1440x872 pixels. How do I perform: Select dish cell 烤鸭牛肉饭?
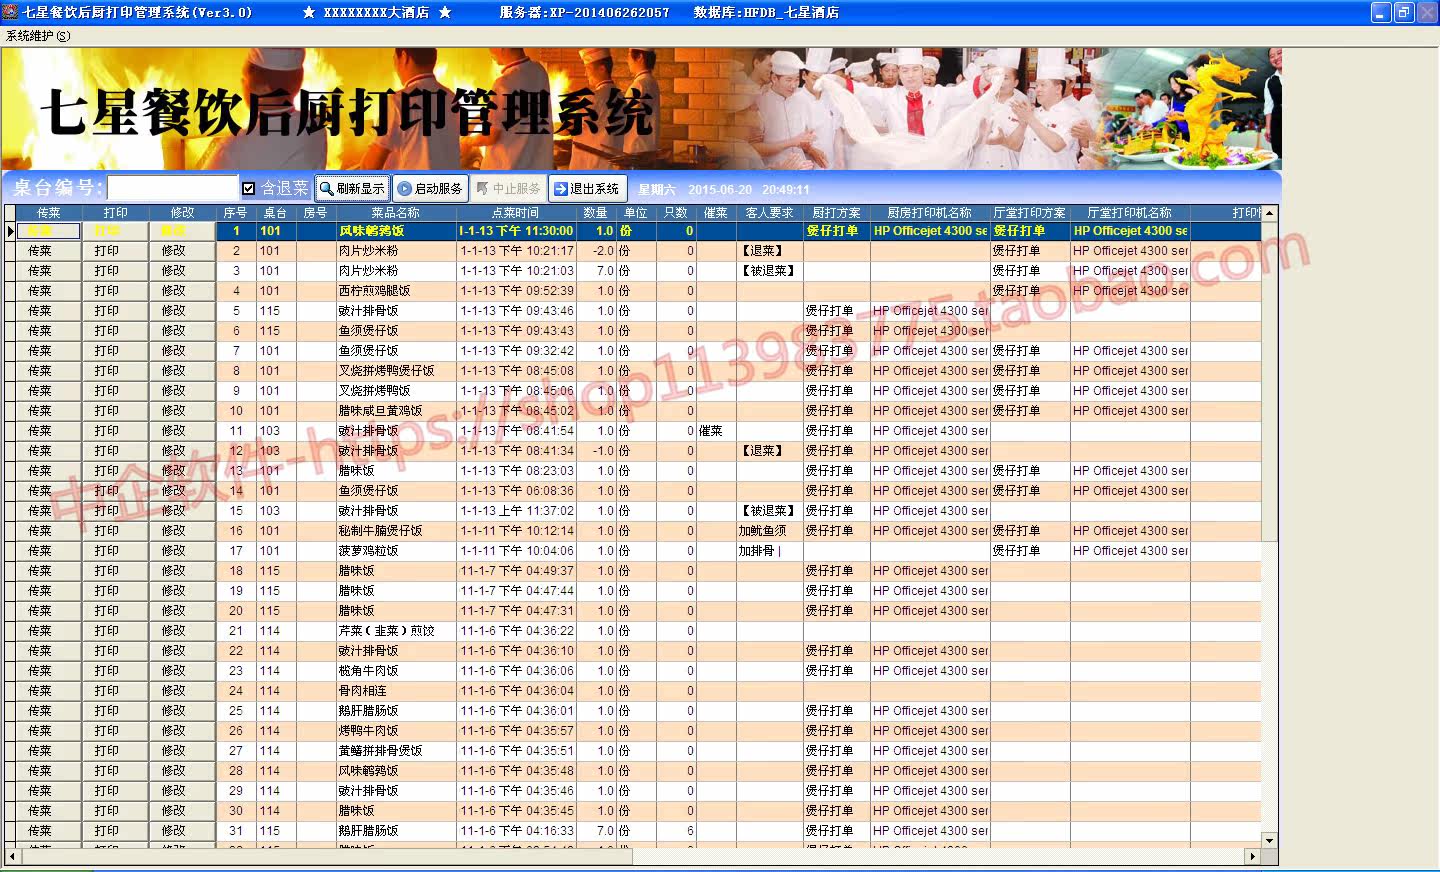(396, 731)
